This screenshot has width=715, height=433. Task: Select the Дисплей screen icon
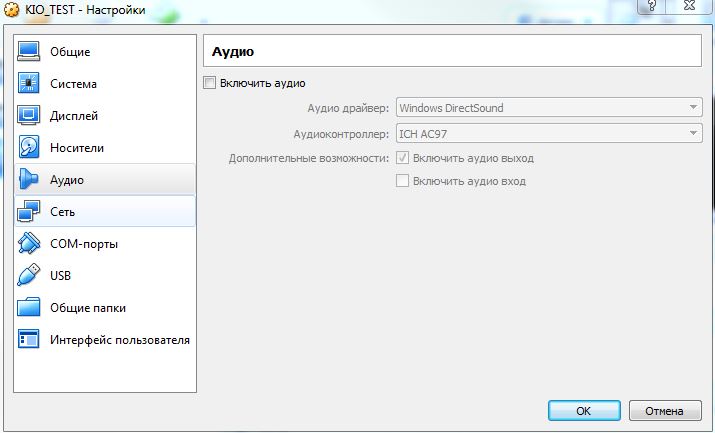(x=29, y=116)
